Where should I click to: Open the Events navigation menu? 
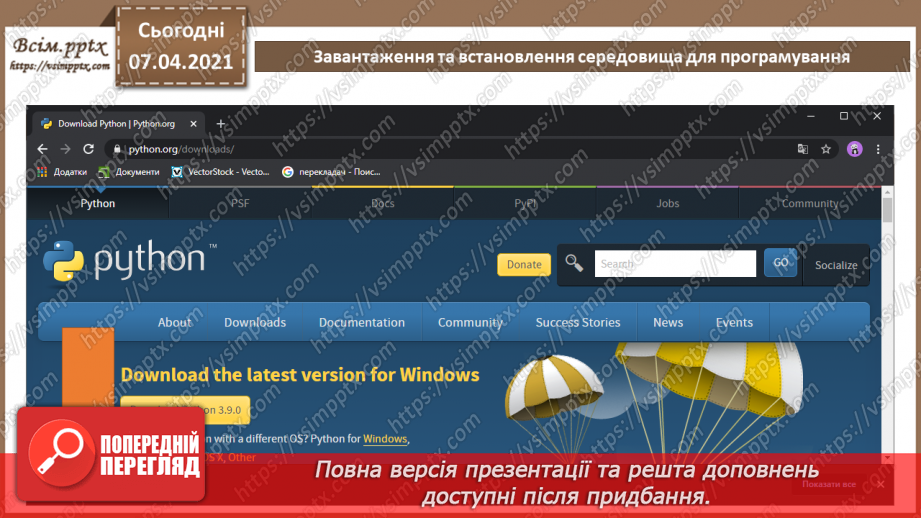tap(734, 322)
